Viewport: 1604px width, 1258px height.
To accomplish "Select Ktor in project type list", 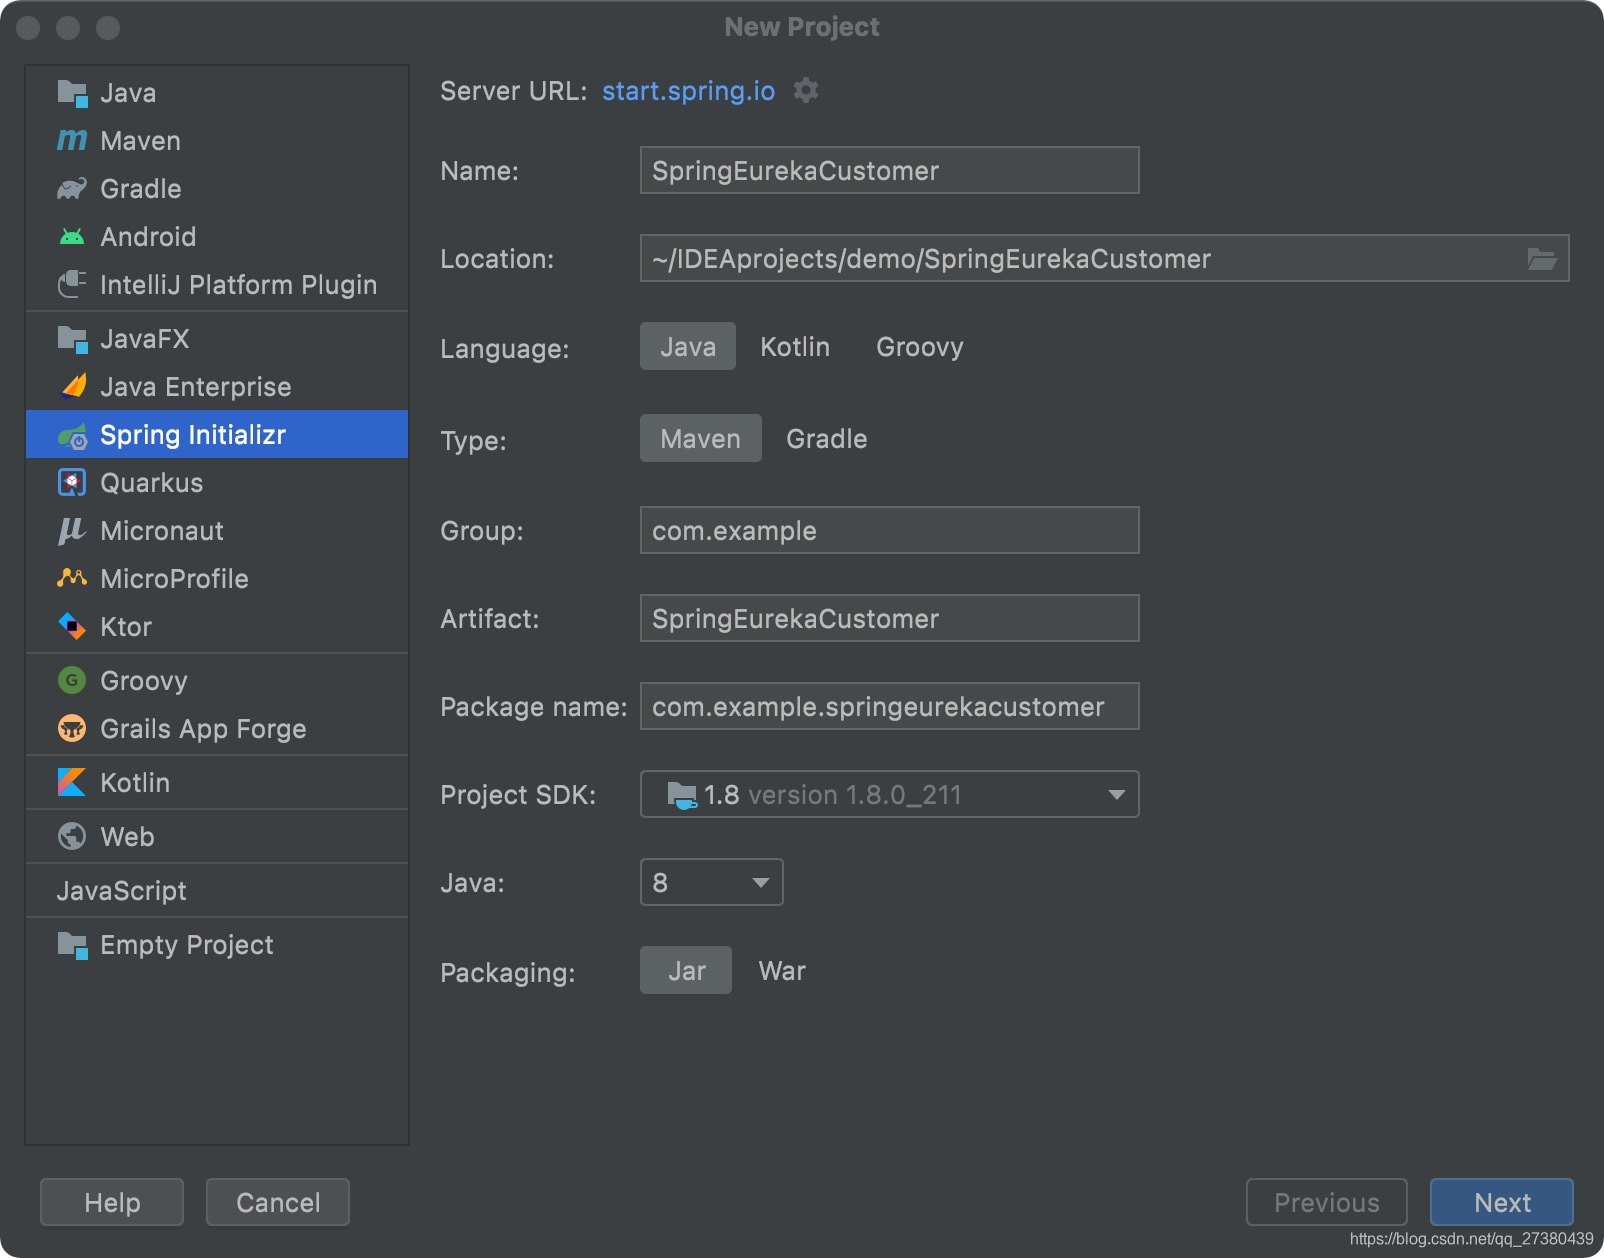I will 217,627.
